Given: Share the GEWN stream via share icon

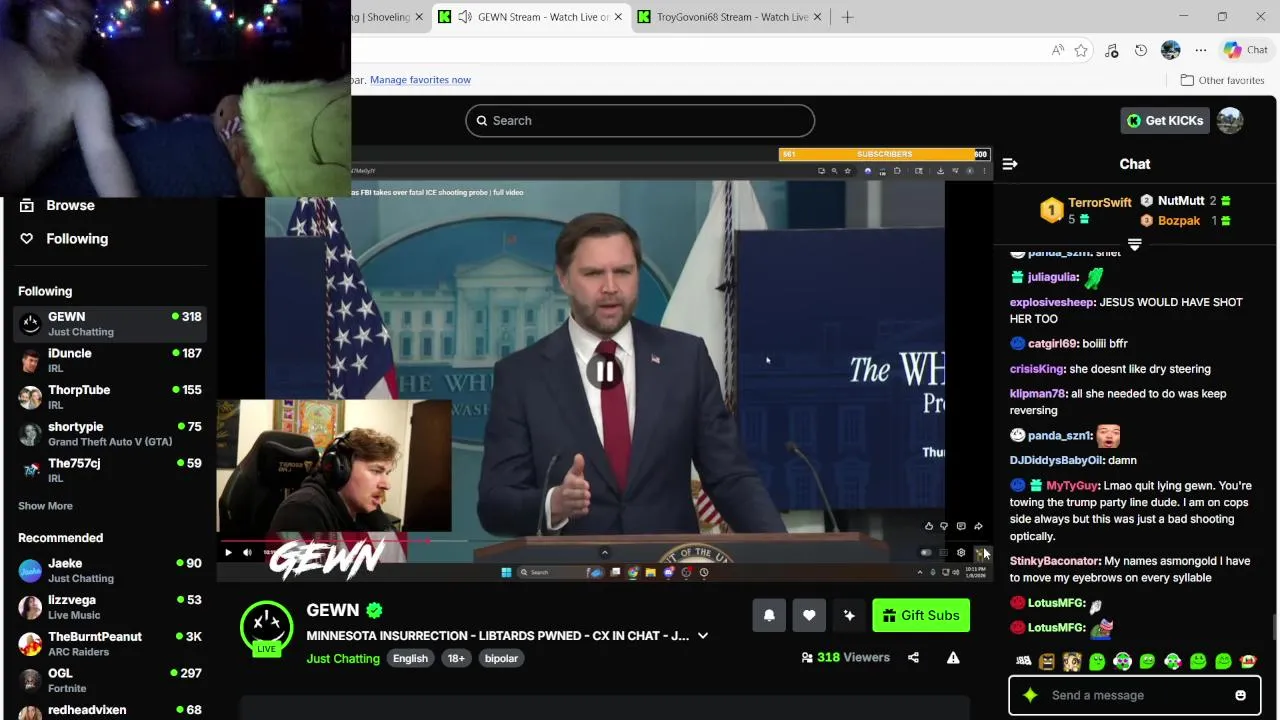Looking at the screenshot, I should pos(913,657).
